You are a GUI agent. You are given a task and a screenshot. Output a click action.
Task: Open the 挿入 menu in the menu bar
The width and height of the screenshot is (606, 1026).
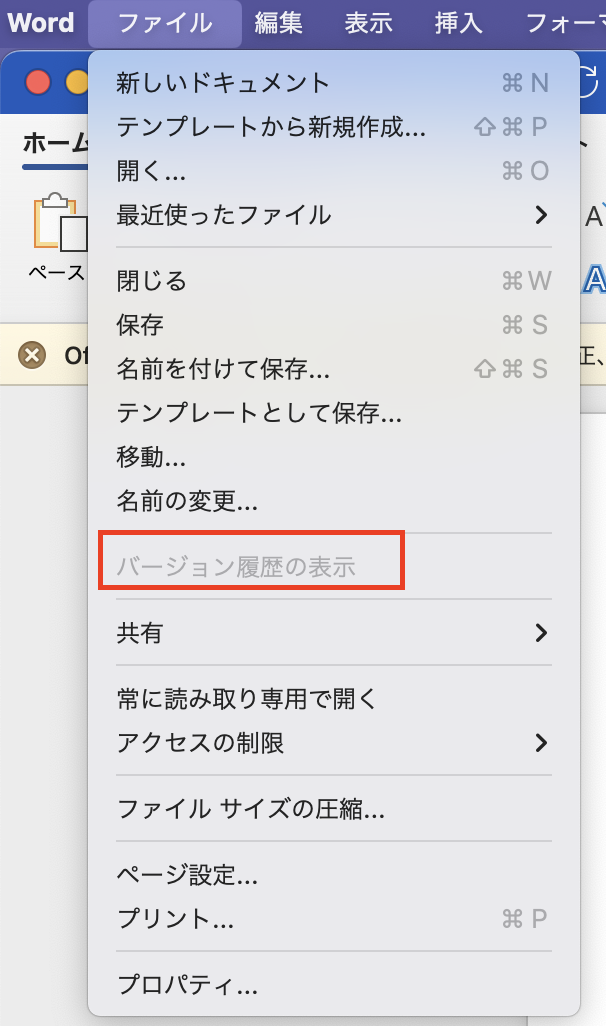(x=459, y=23)
